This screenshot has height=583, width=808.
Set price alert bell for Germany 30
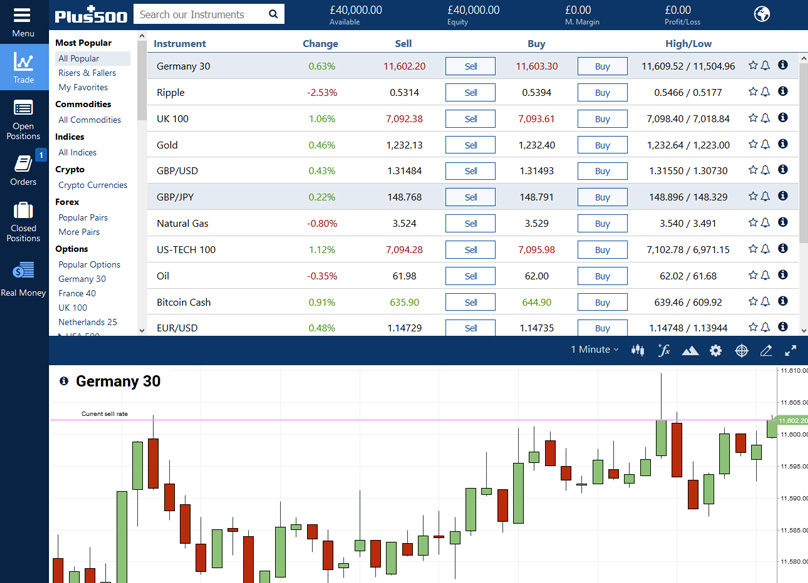[766, 65]
